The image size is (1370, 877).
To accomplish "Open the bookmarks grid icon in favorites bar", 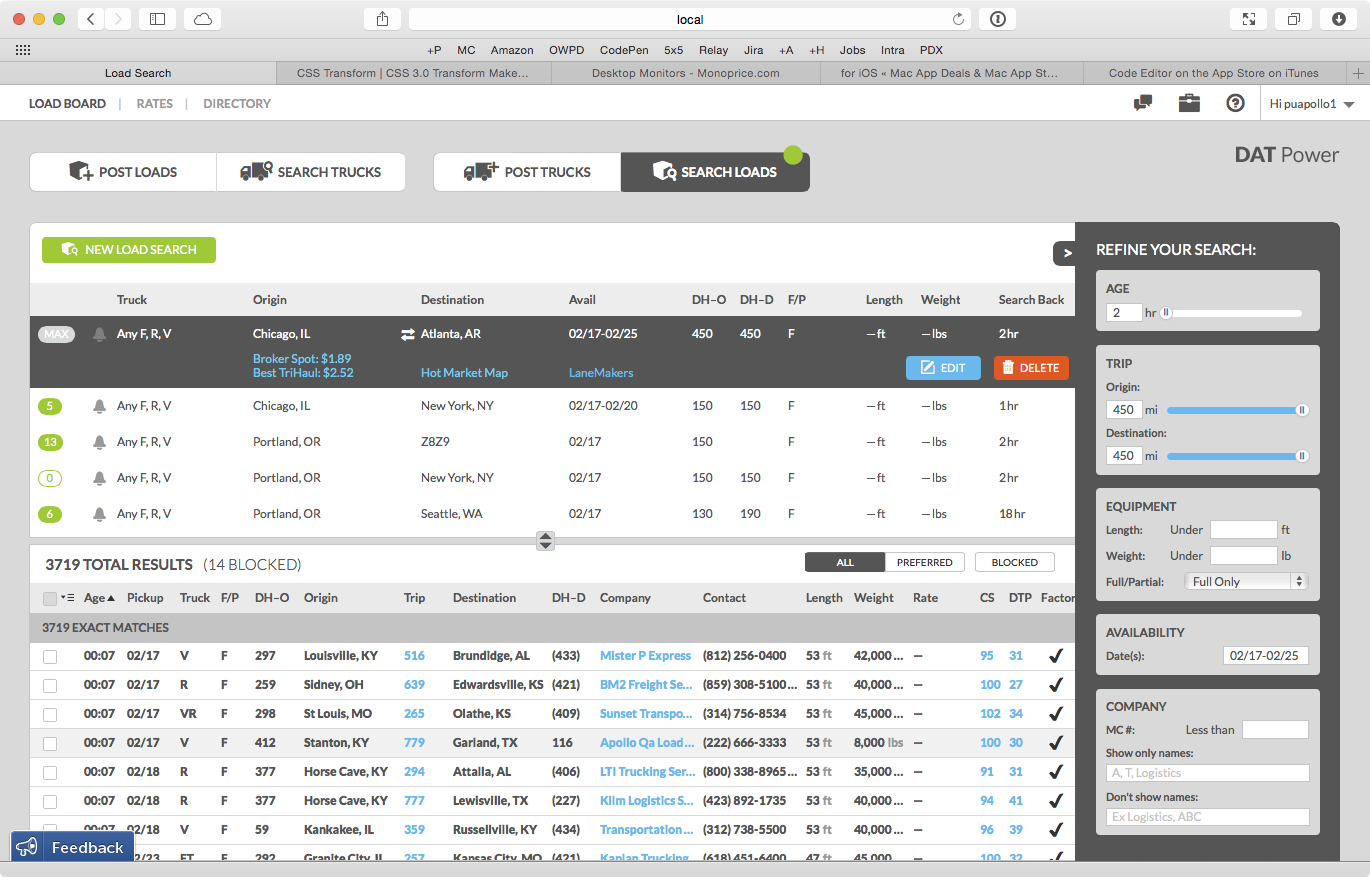I will tap(23, 50).
